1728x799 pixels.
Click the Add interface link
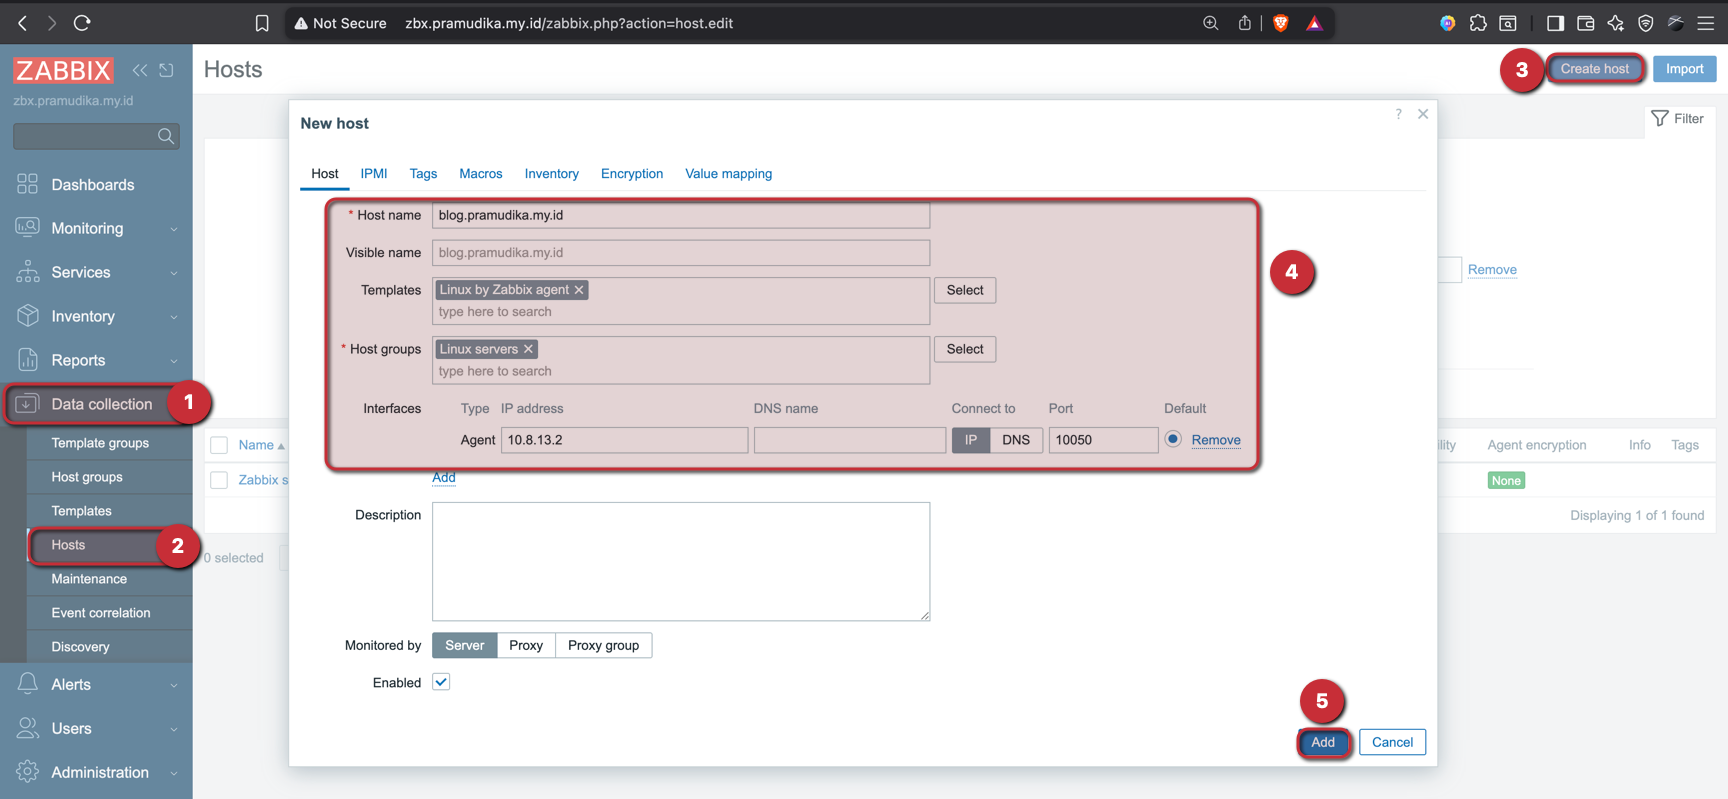click(x=444, y=477)
